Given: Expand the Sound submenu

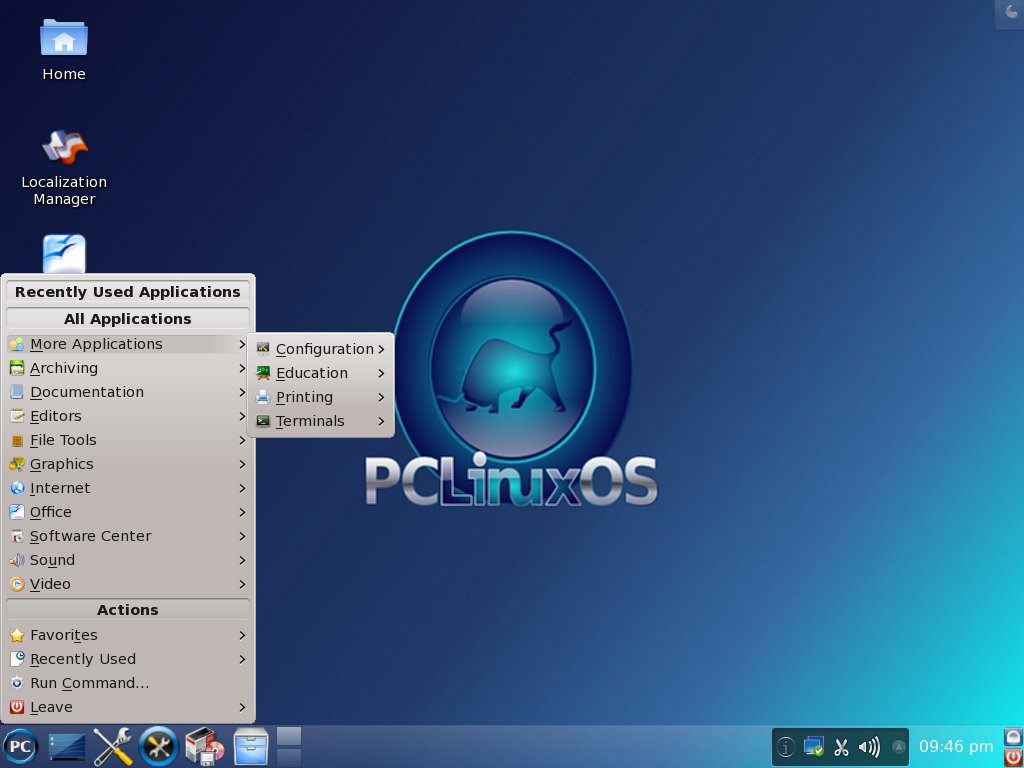Looking at the screenshot, I should pyautogui.click(x=128, y=560).
